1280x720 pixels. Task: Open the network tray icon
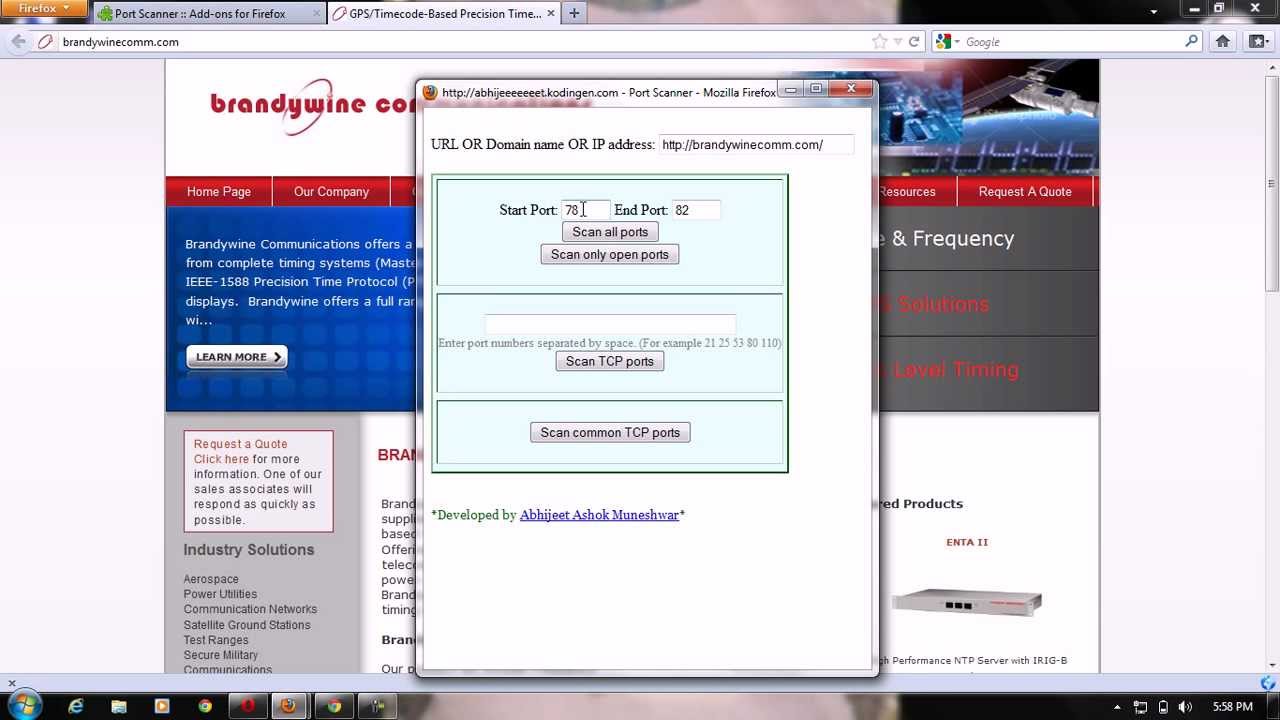tap(1141, 707)
